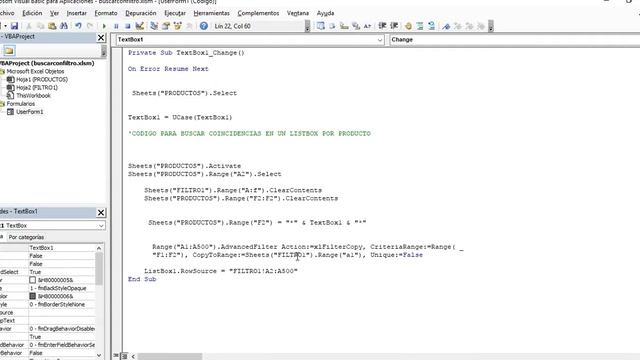This screenshot has height=360, width=640.
Task: Open the TextBox1 object dropdown
Action: (x=380, y=40)
